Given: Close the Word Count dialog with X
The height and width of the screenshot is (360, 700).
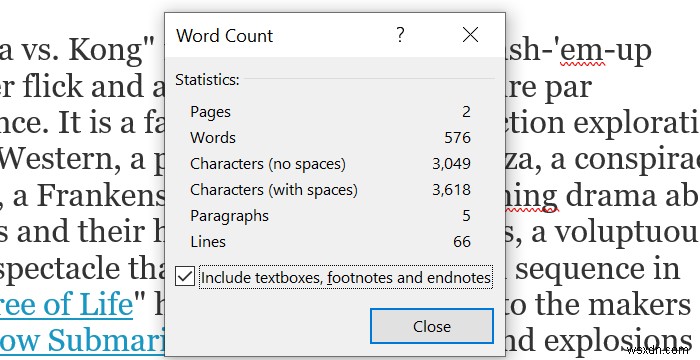Looking at the screenshot, I should click(x=471, y=35).
